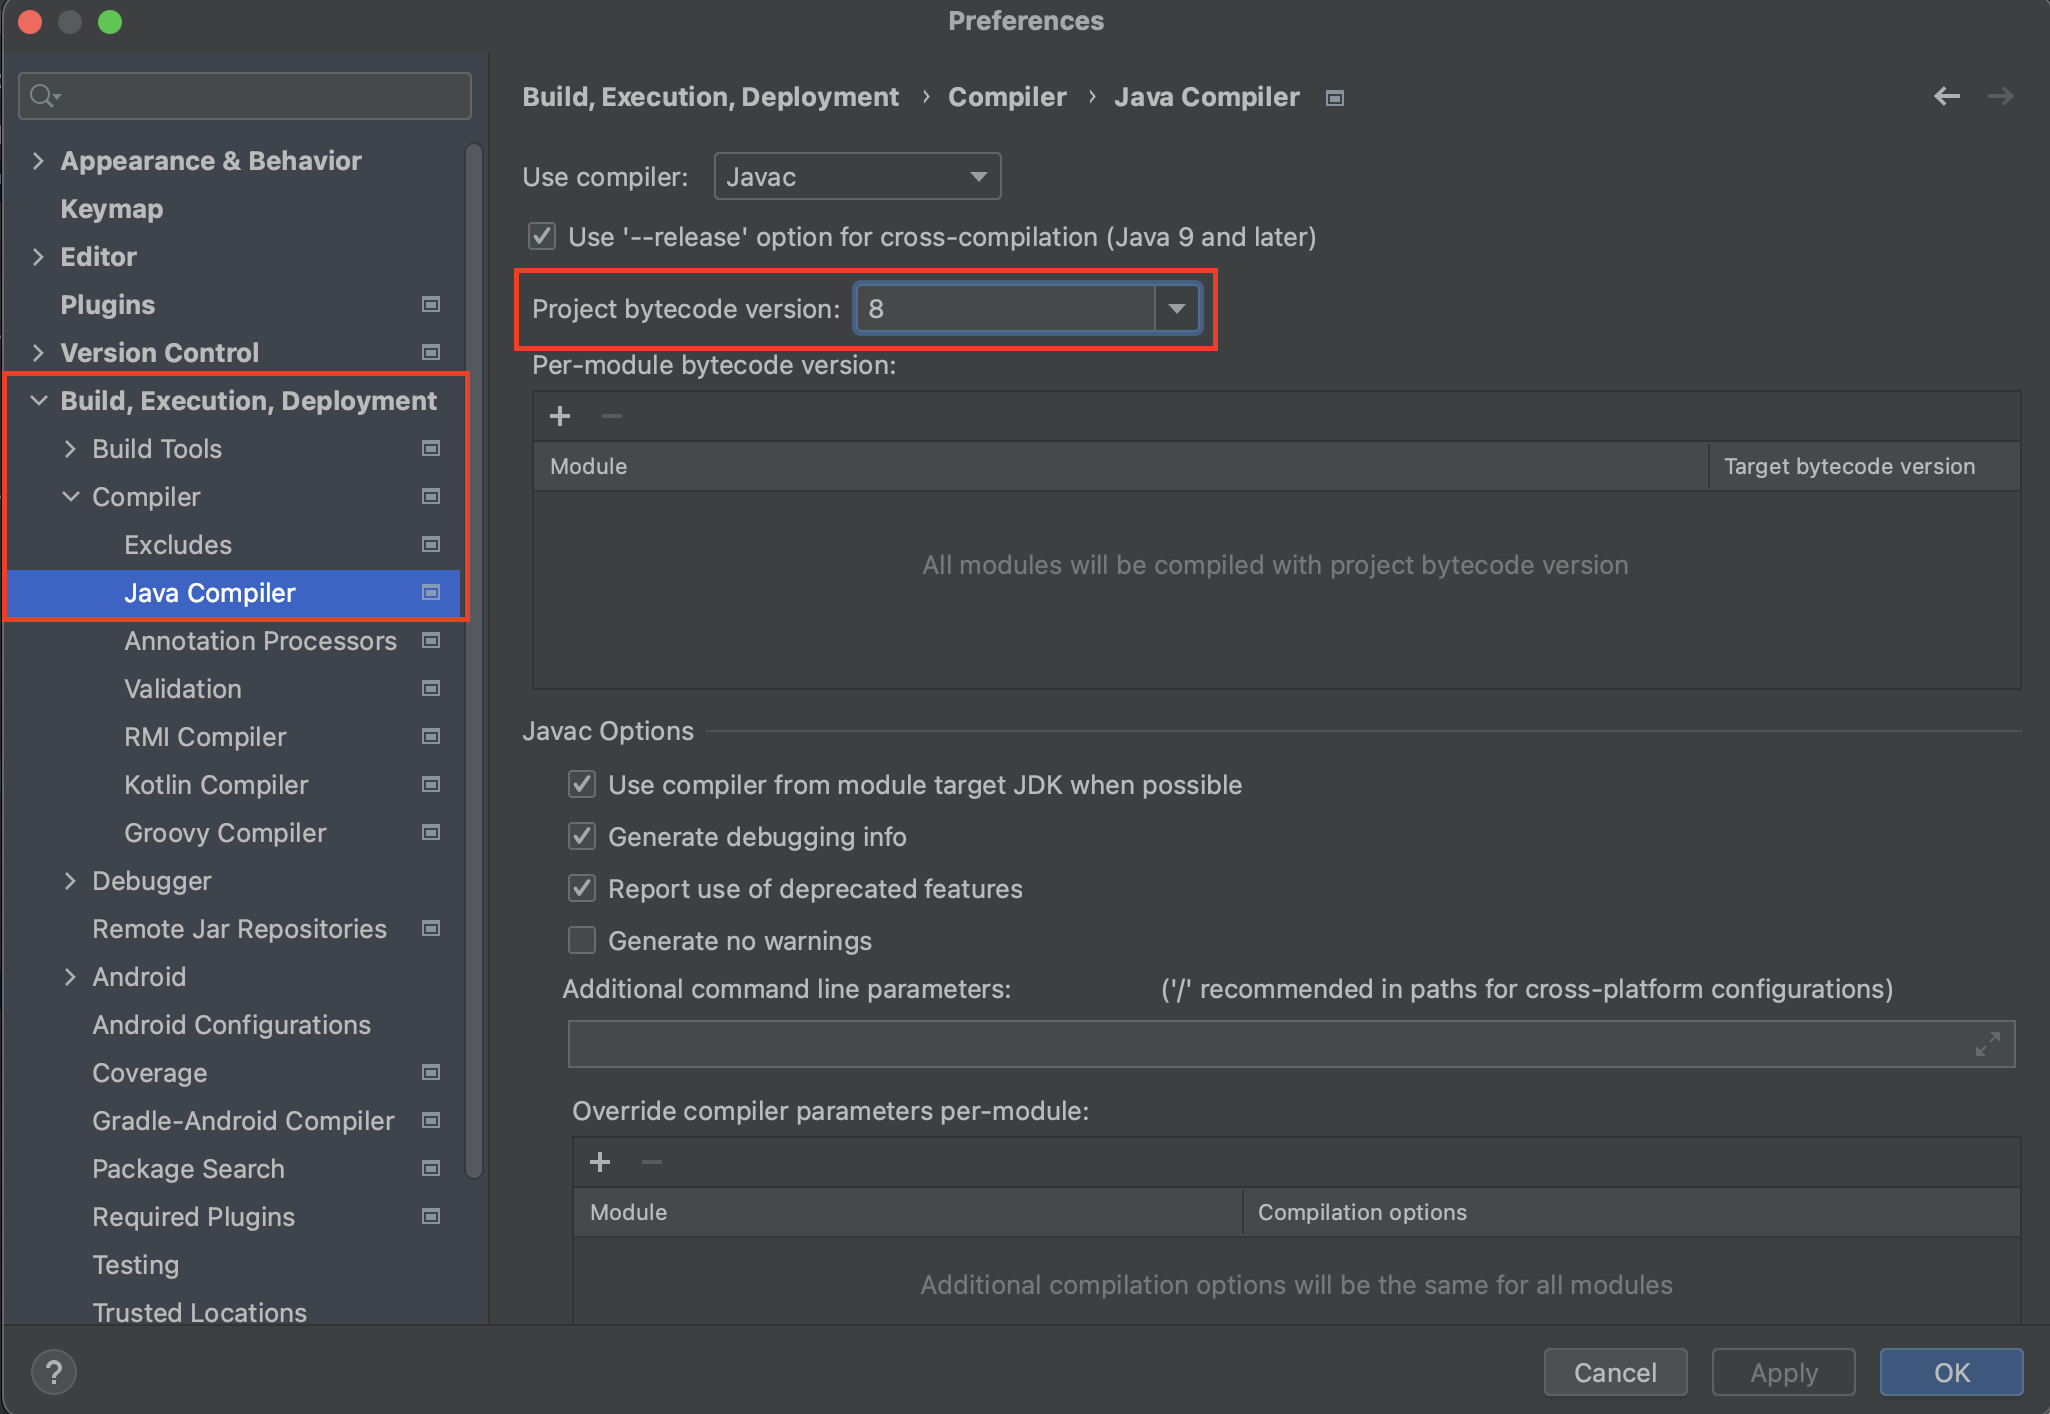Open Project bytecode version dropdown arrow

coord(1177,308)
